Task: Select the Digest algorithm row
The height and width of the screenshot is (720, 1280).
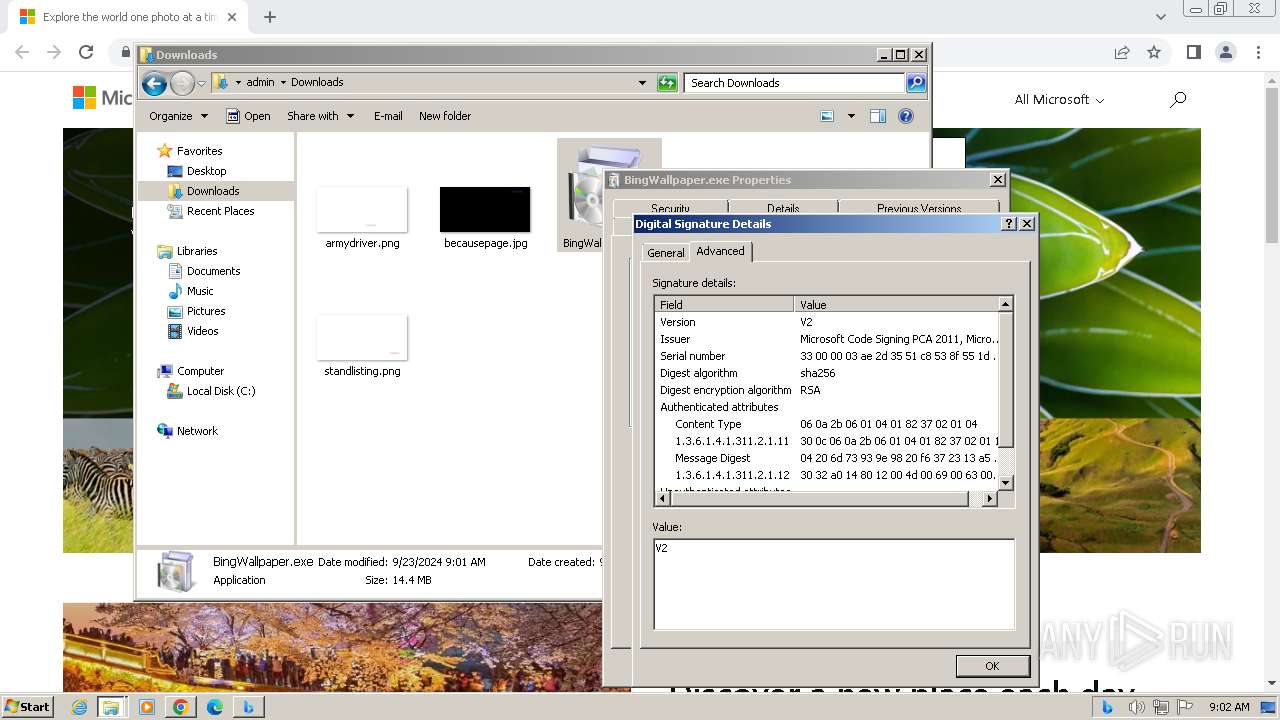Action: 827,373
